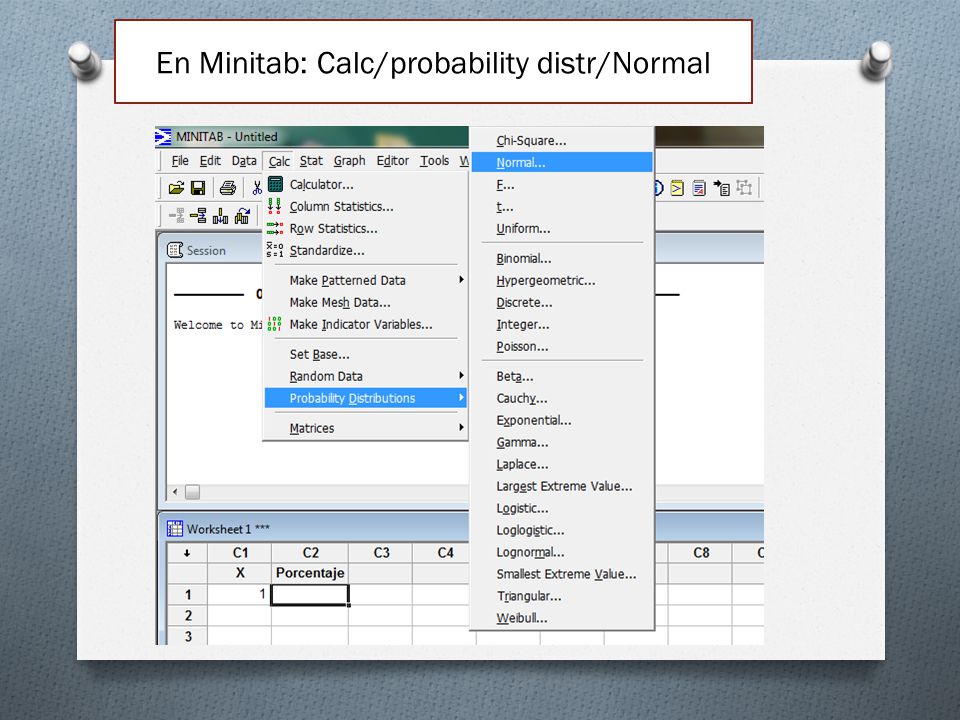Select Lognormal distribution
This screenshot has width=960, height=720.
(562, 553)
